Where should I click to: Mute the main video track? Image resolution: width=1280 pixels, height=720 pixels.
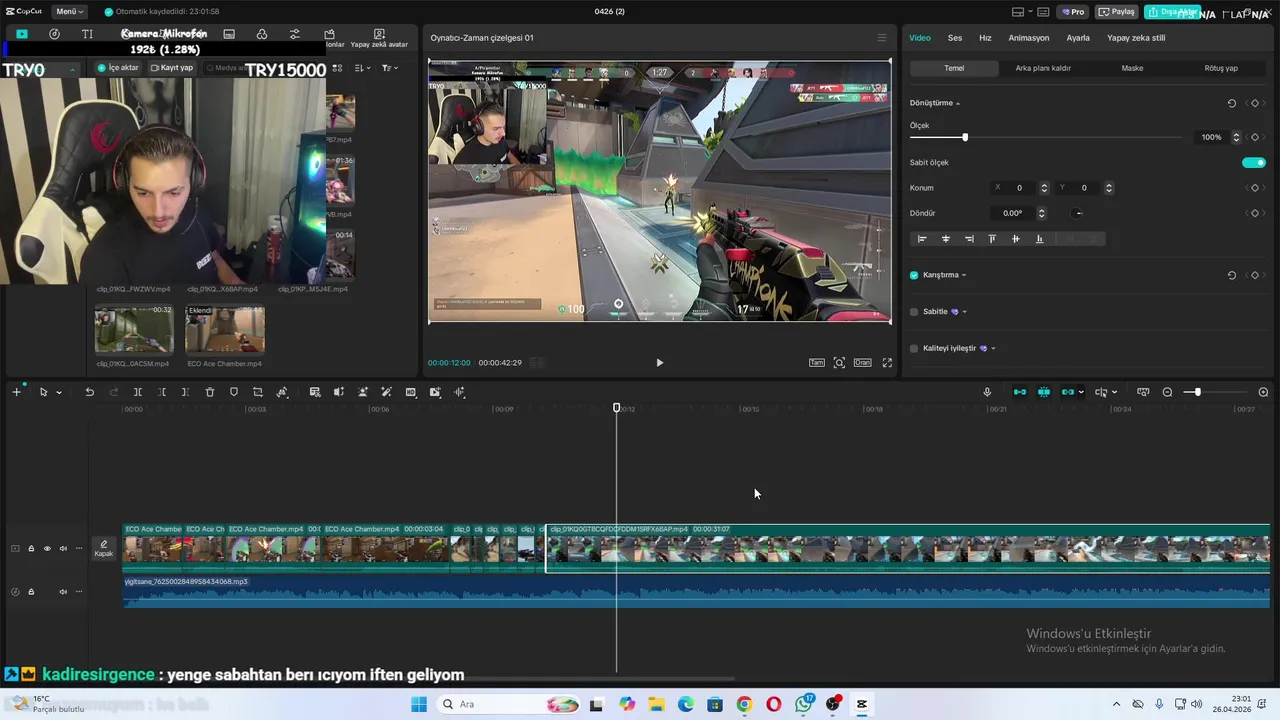point(63,548)
